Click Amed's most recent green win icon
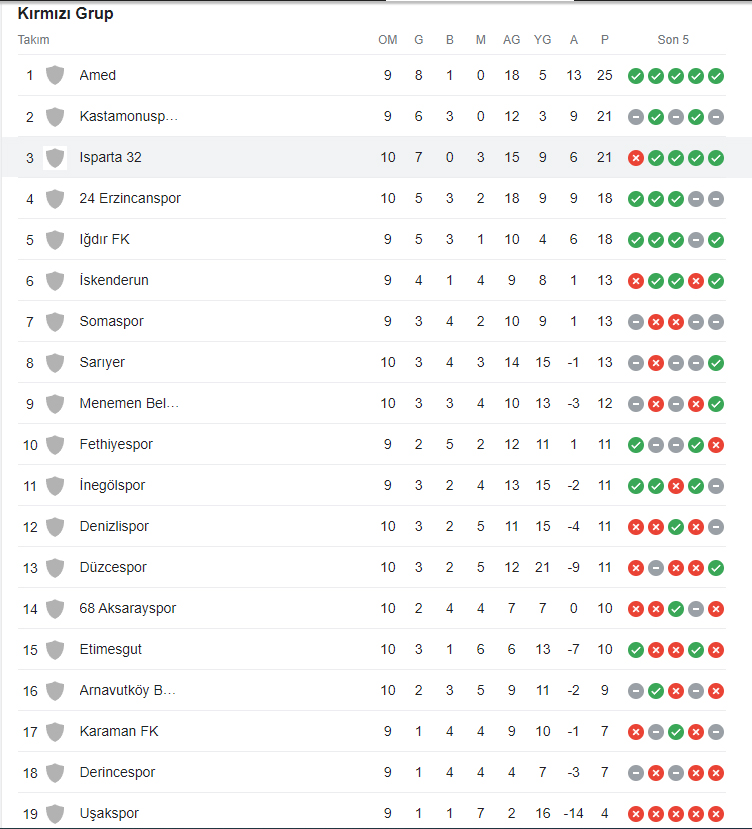Screen dimensions: 752x829 click(x=716, y=76)
